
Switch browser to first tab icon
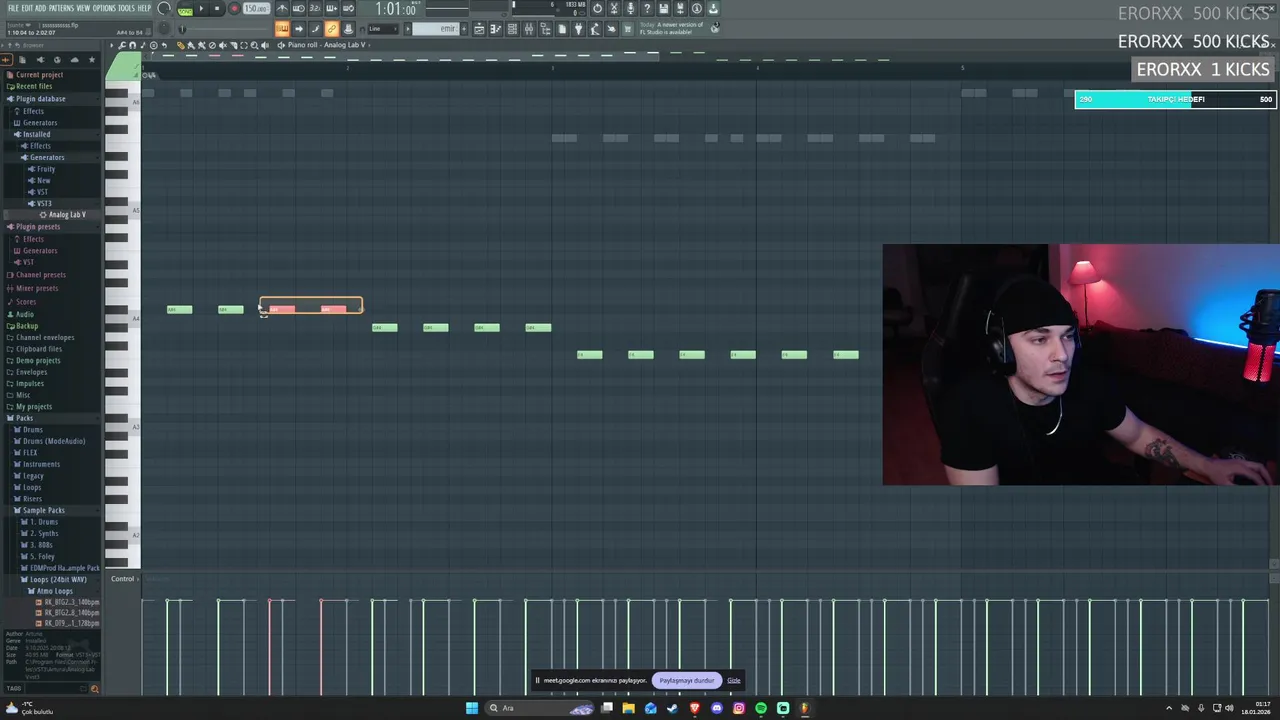click(x=5, y=60)
